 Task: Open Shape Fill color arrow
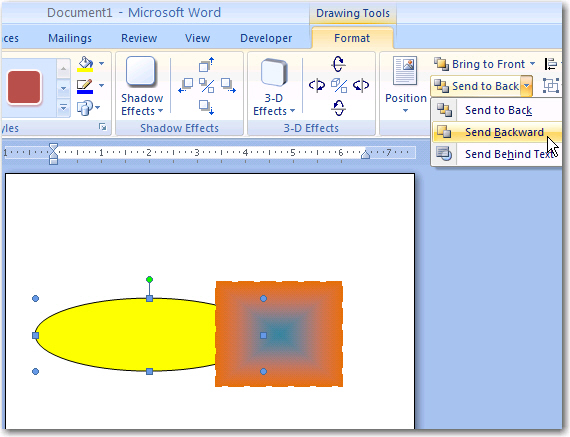point(101,64)
